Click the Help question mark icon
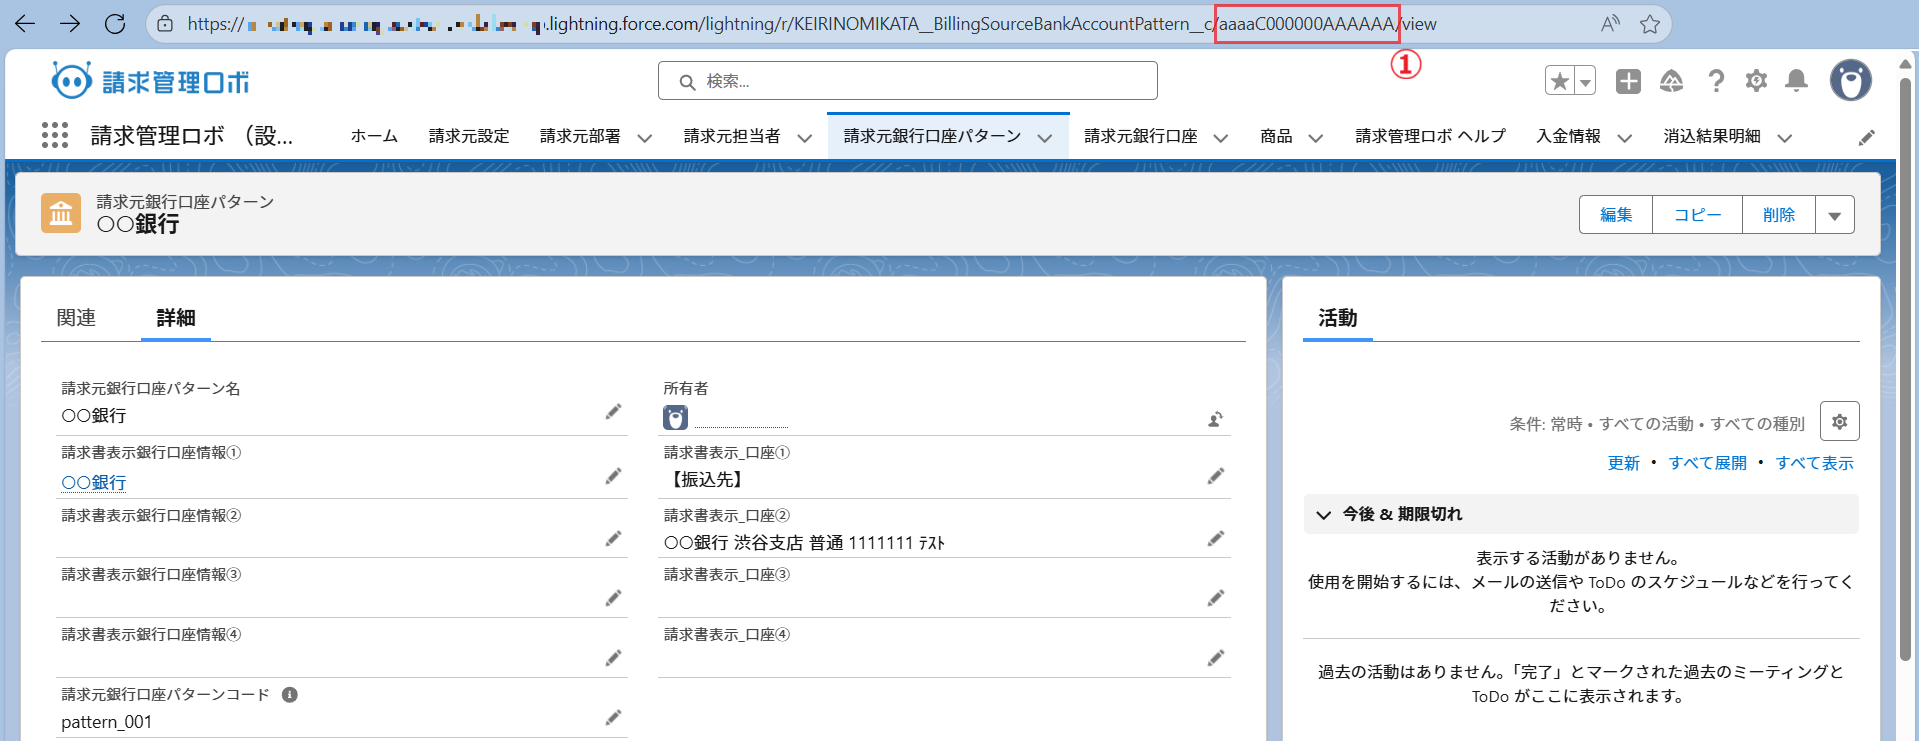The width and height of the screenshot is (1919, 741). [x=1716, y=81]
